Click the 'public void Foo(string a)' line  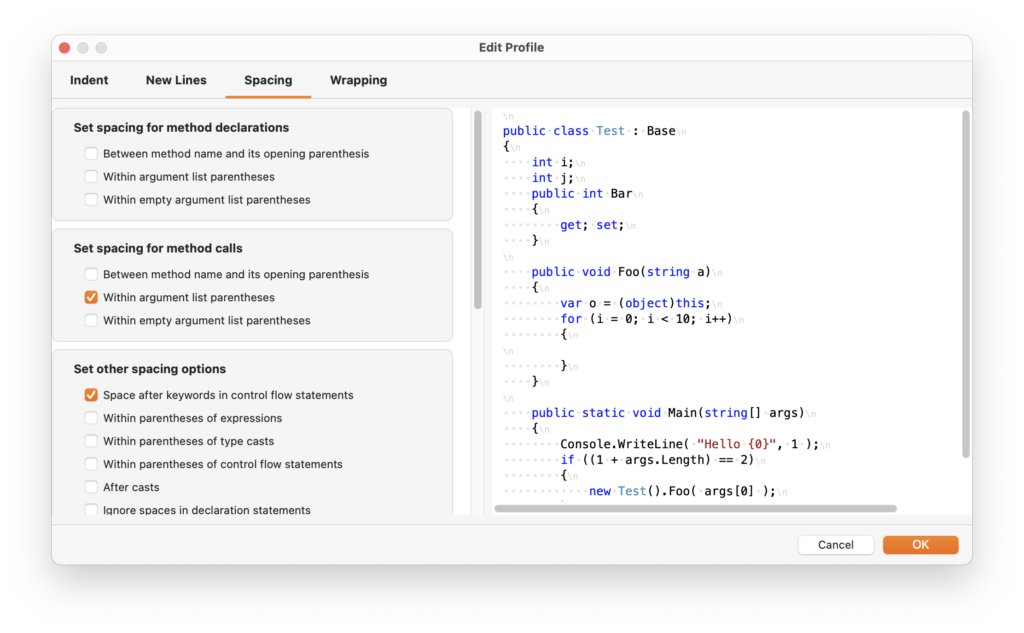(620, 272)
